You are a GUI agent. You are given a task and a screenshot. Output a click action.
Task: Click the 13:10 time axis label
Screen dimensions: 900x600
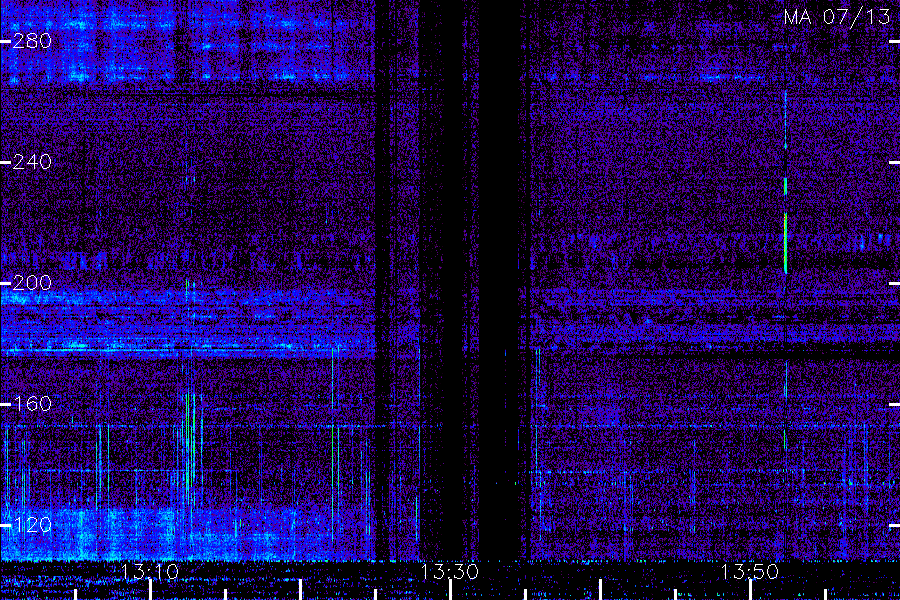coord(150,572)
